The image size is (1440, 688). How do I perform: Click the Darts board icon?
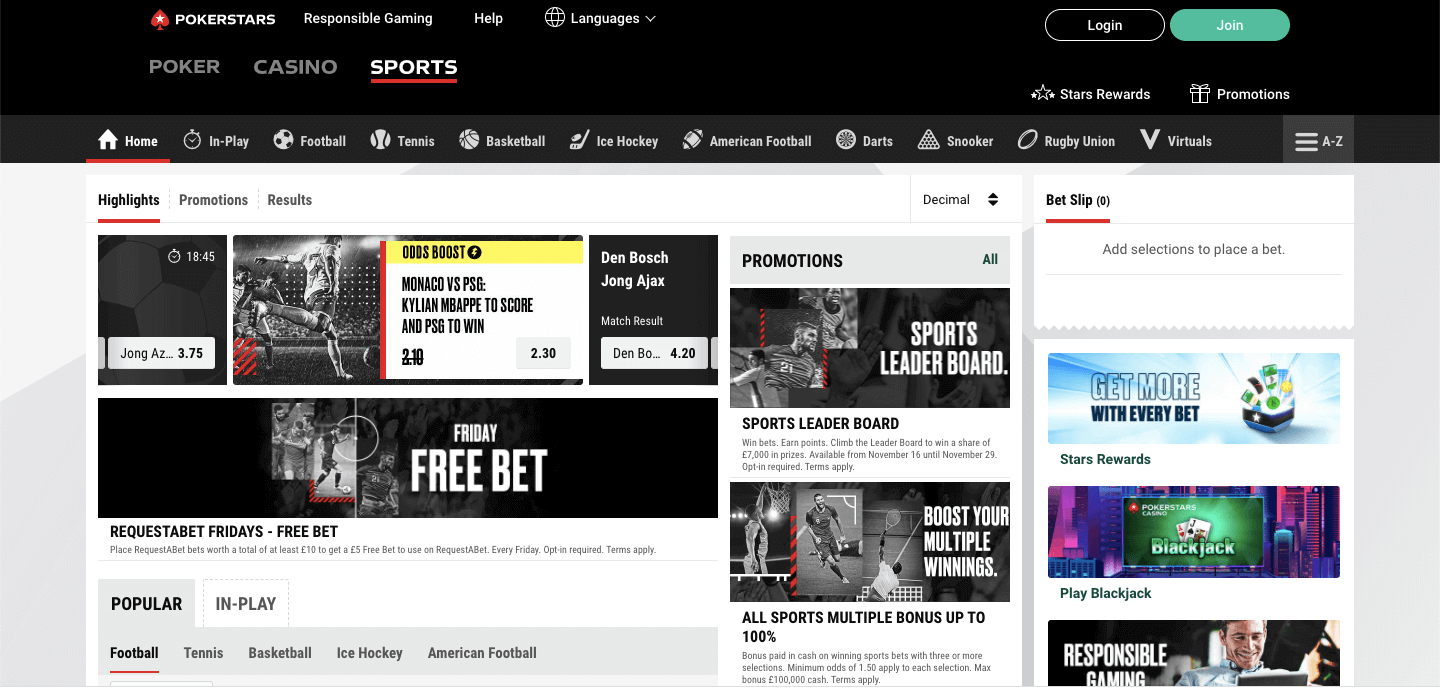click(846, 140)
